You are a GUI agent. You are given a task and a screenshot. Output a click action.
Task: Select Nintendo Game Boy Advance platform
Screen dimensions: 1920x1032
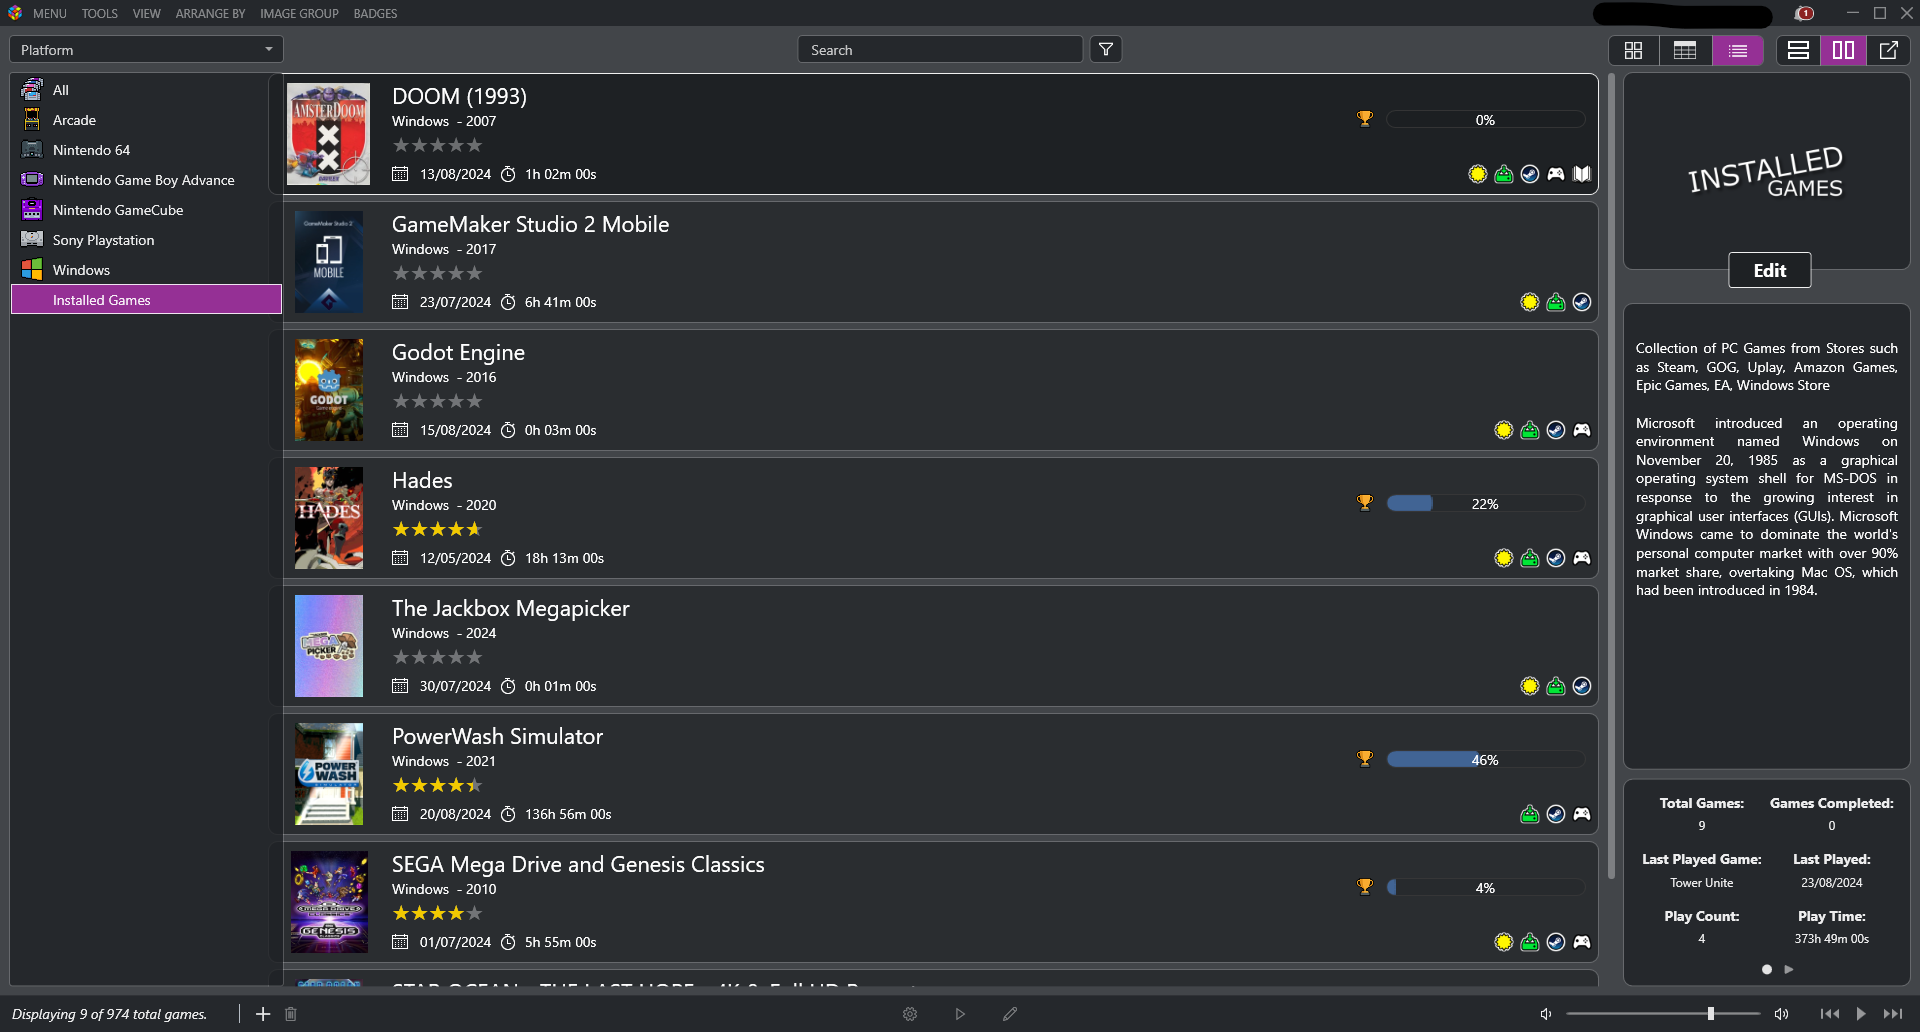[x=146, y=180]
